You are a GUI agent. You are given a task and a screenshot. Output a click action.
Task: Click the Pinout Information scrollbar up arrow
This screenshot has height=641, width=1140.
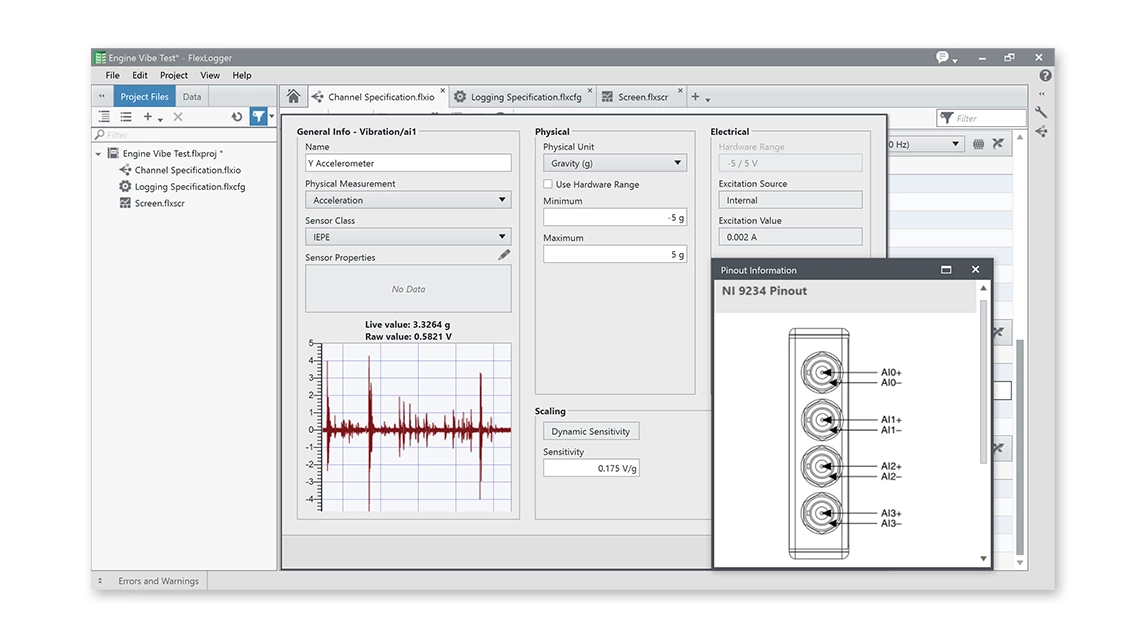[x=984, y=289]
